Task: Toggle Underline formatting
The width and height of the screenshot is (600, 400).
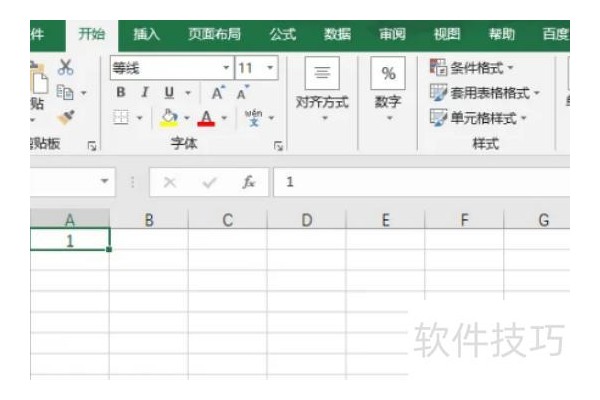Action: 169,92
